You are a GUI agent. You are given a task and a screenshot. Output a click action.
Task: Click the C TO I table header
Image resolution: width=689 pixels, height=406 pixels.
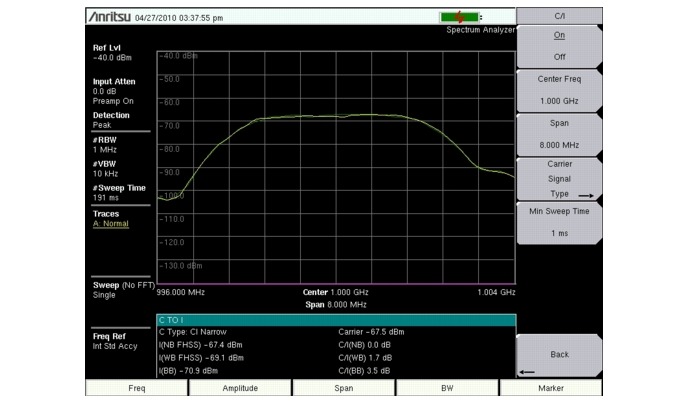click(336, 320)
